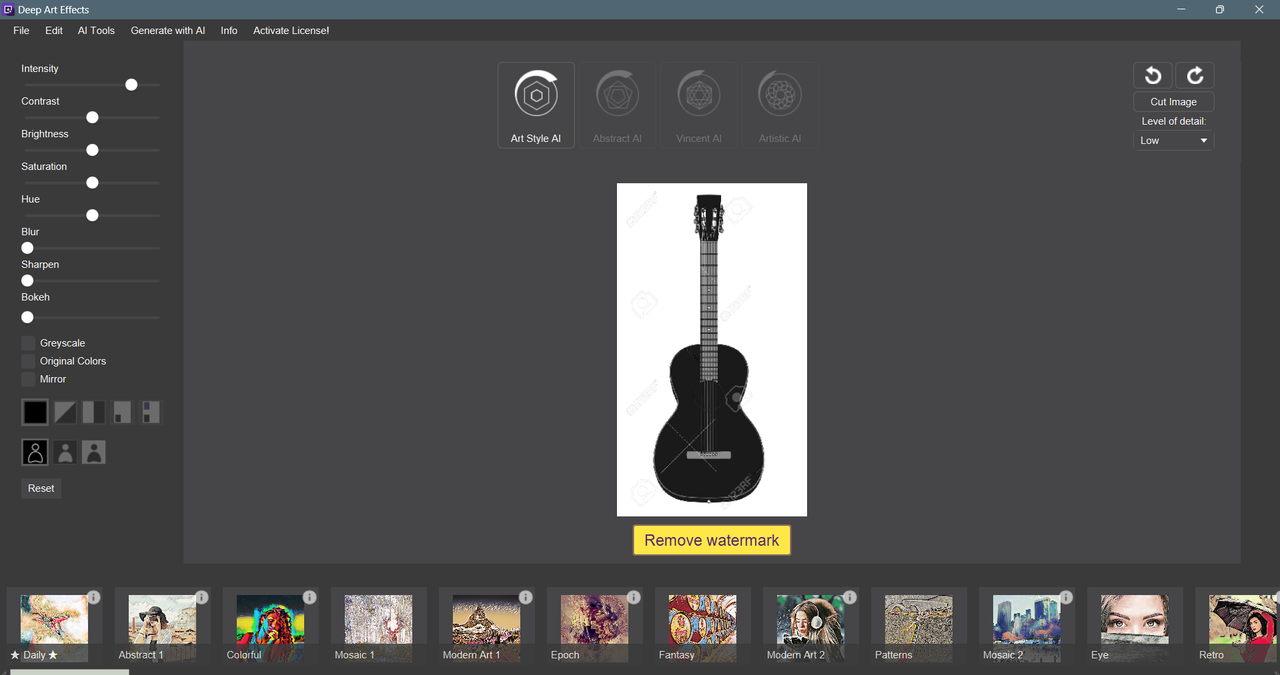Click the Hue slider handle
This screenshot has width=1280, height=675.
(92, 215)
